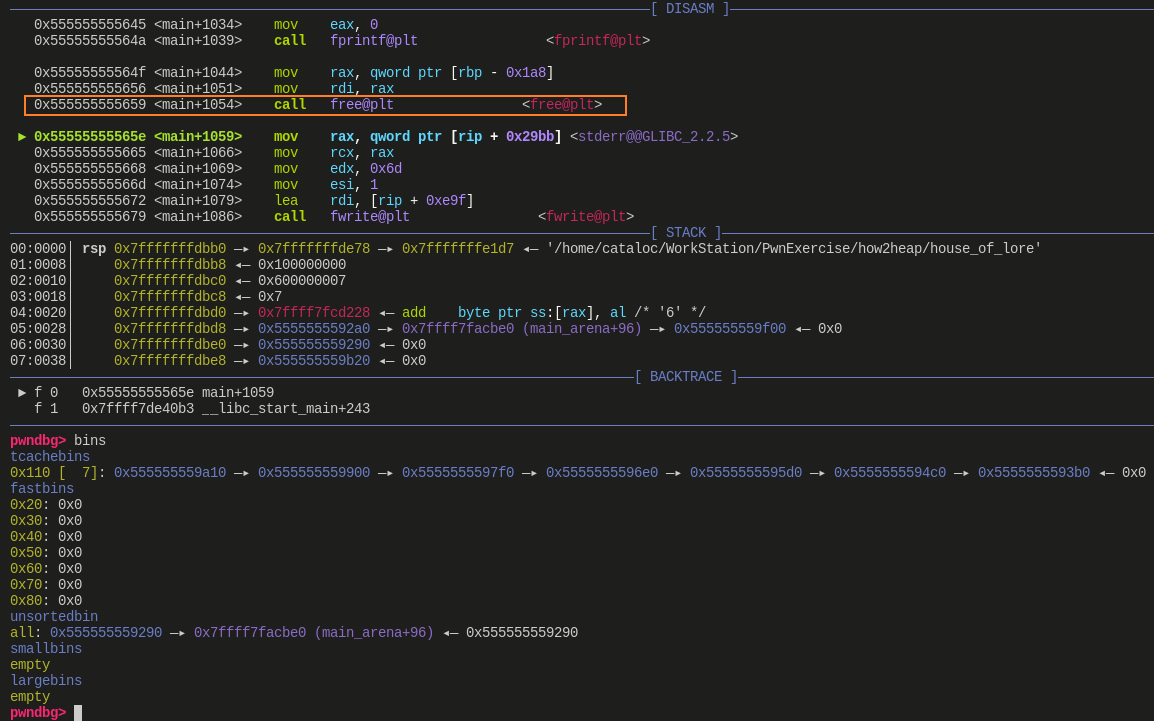Click the stderr@@GLIBC_2.2.5 symbol
This screenshot has height=721, width=1154.
click(653, 137)
